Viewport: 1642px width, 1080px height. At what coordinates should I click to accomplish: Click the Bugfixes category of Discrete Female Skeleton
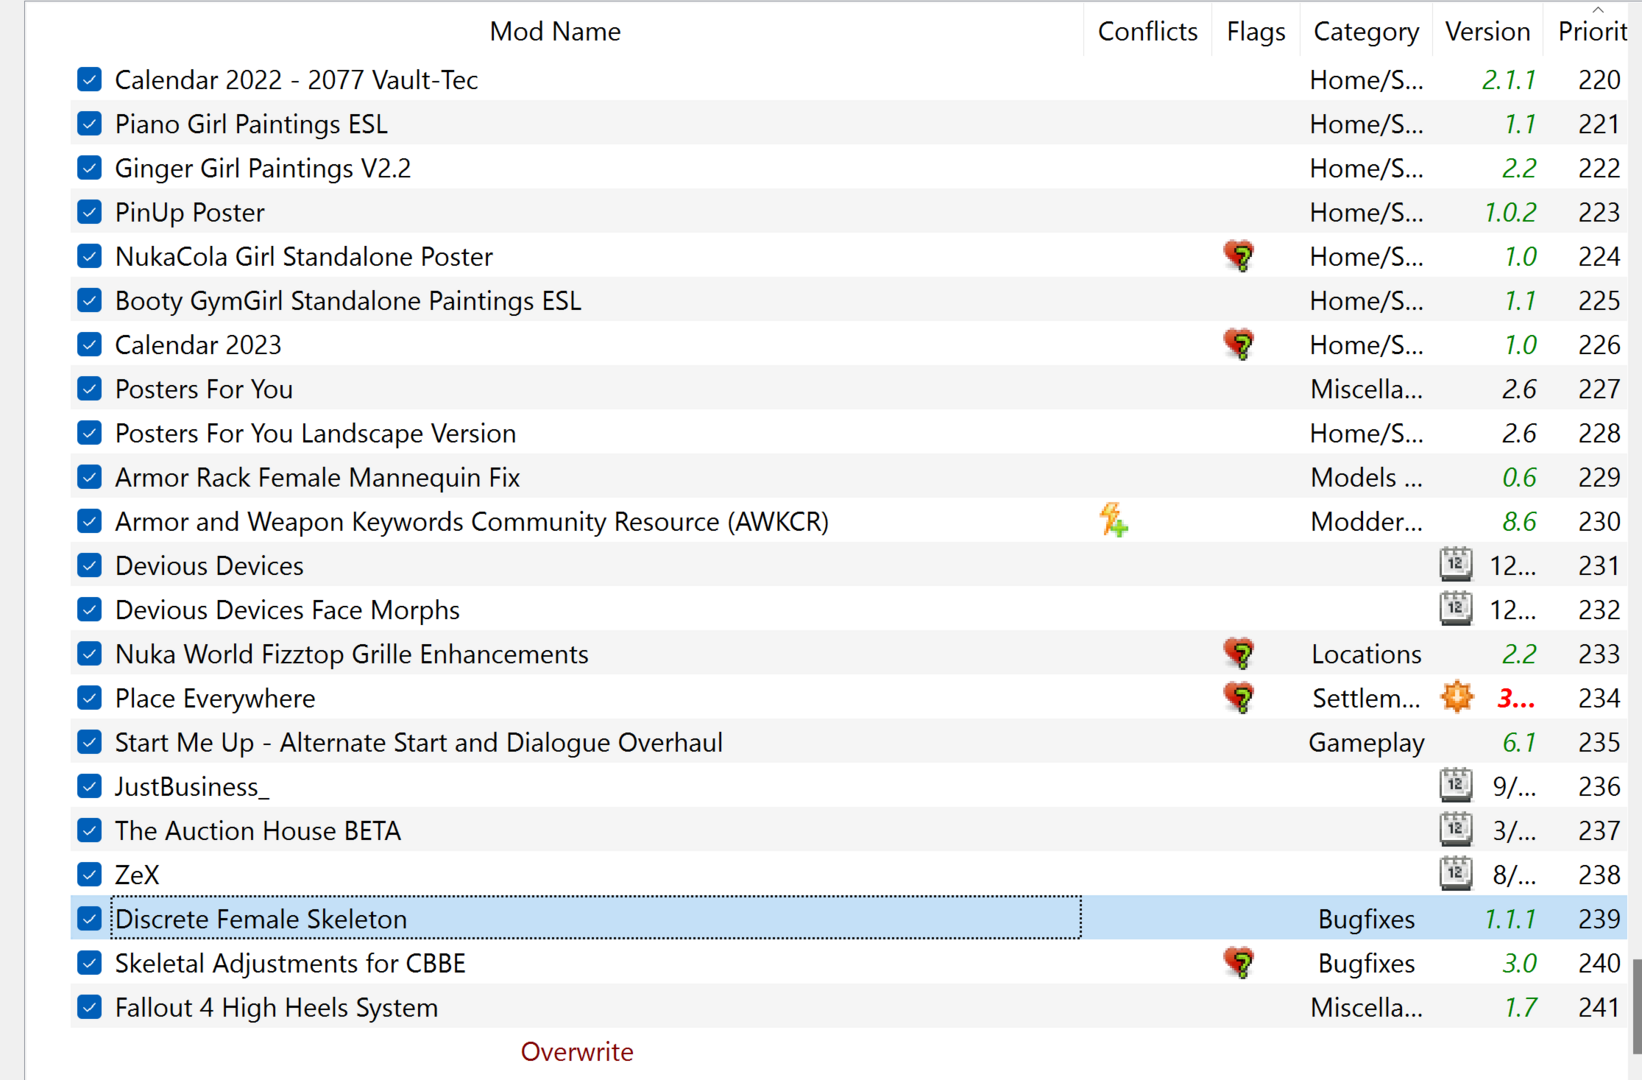point(1366,919)
